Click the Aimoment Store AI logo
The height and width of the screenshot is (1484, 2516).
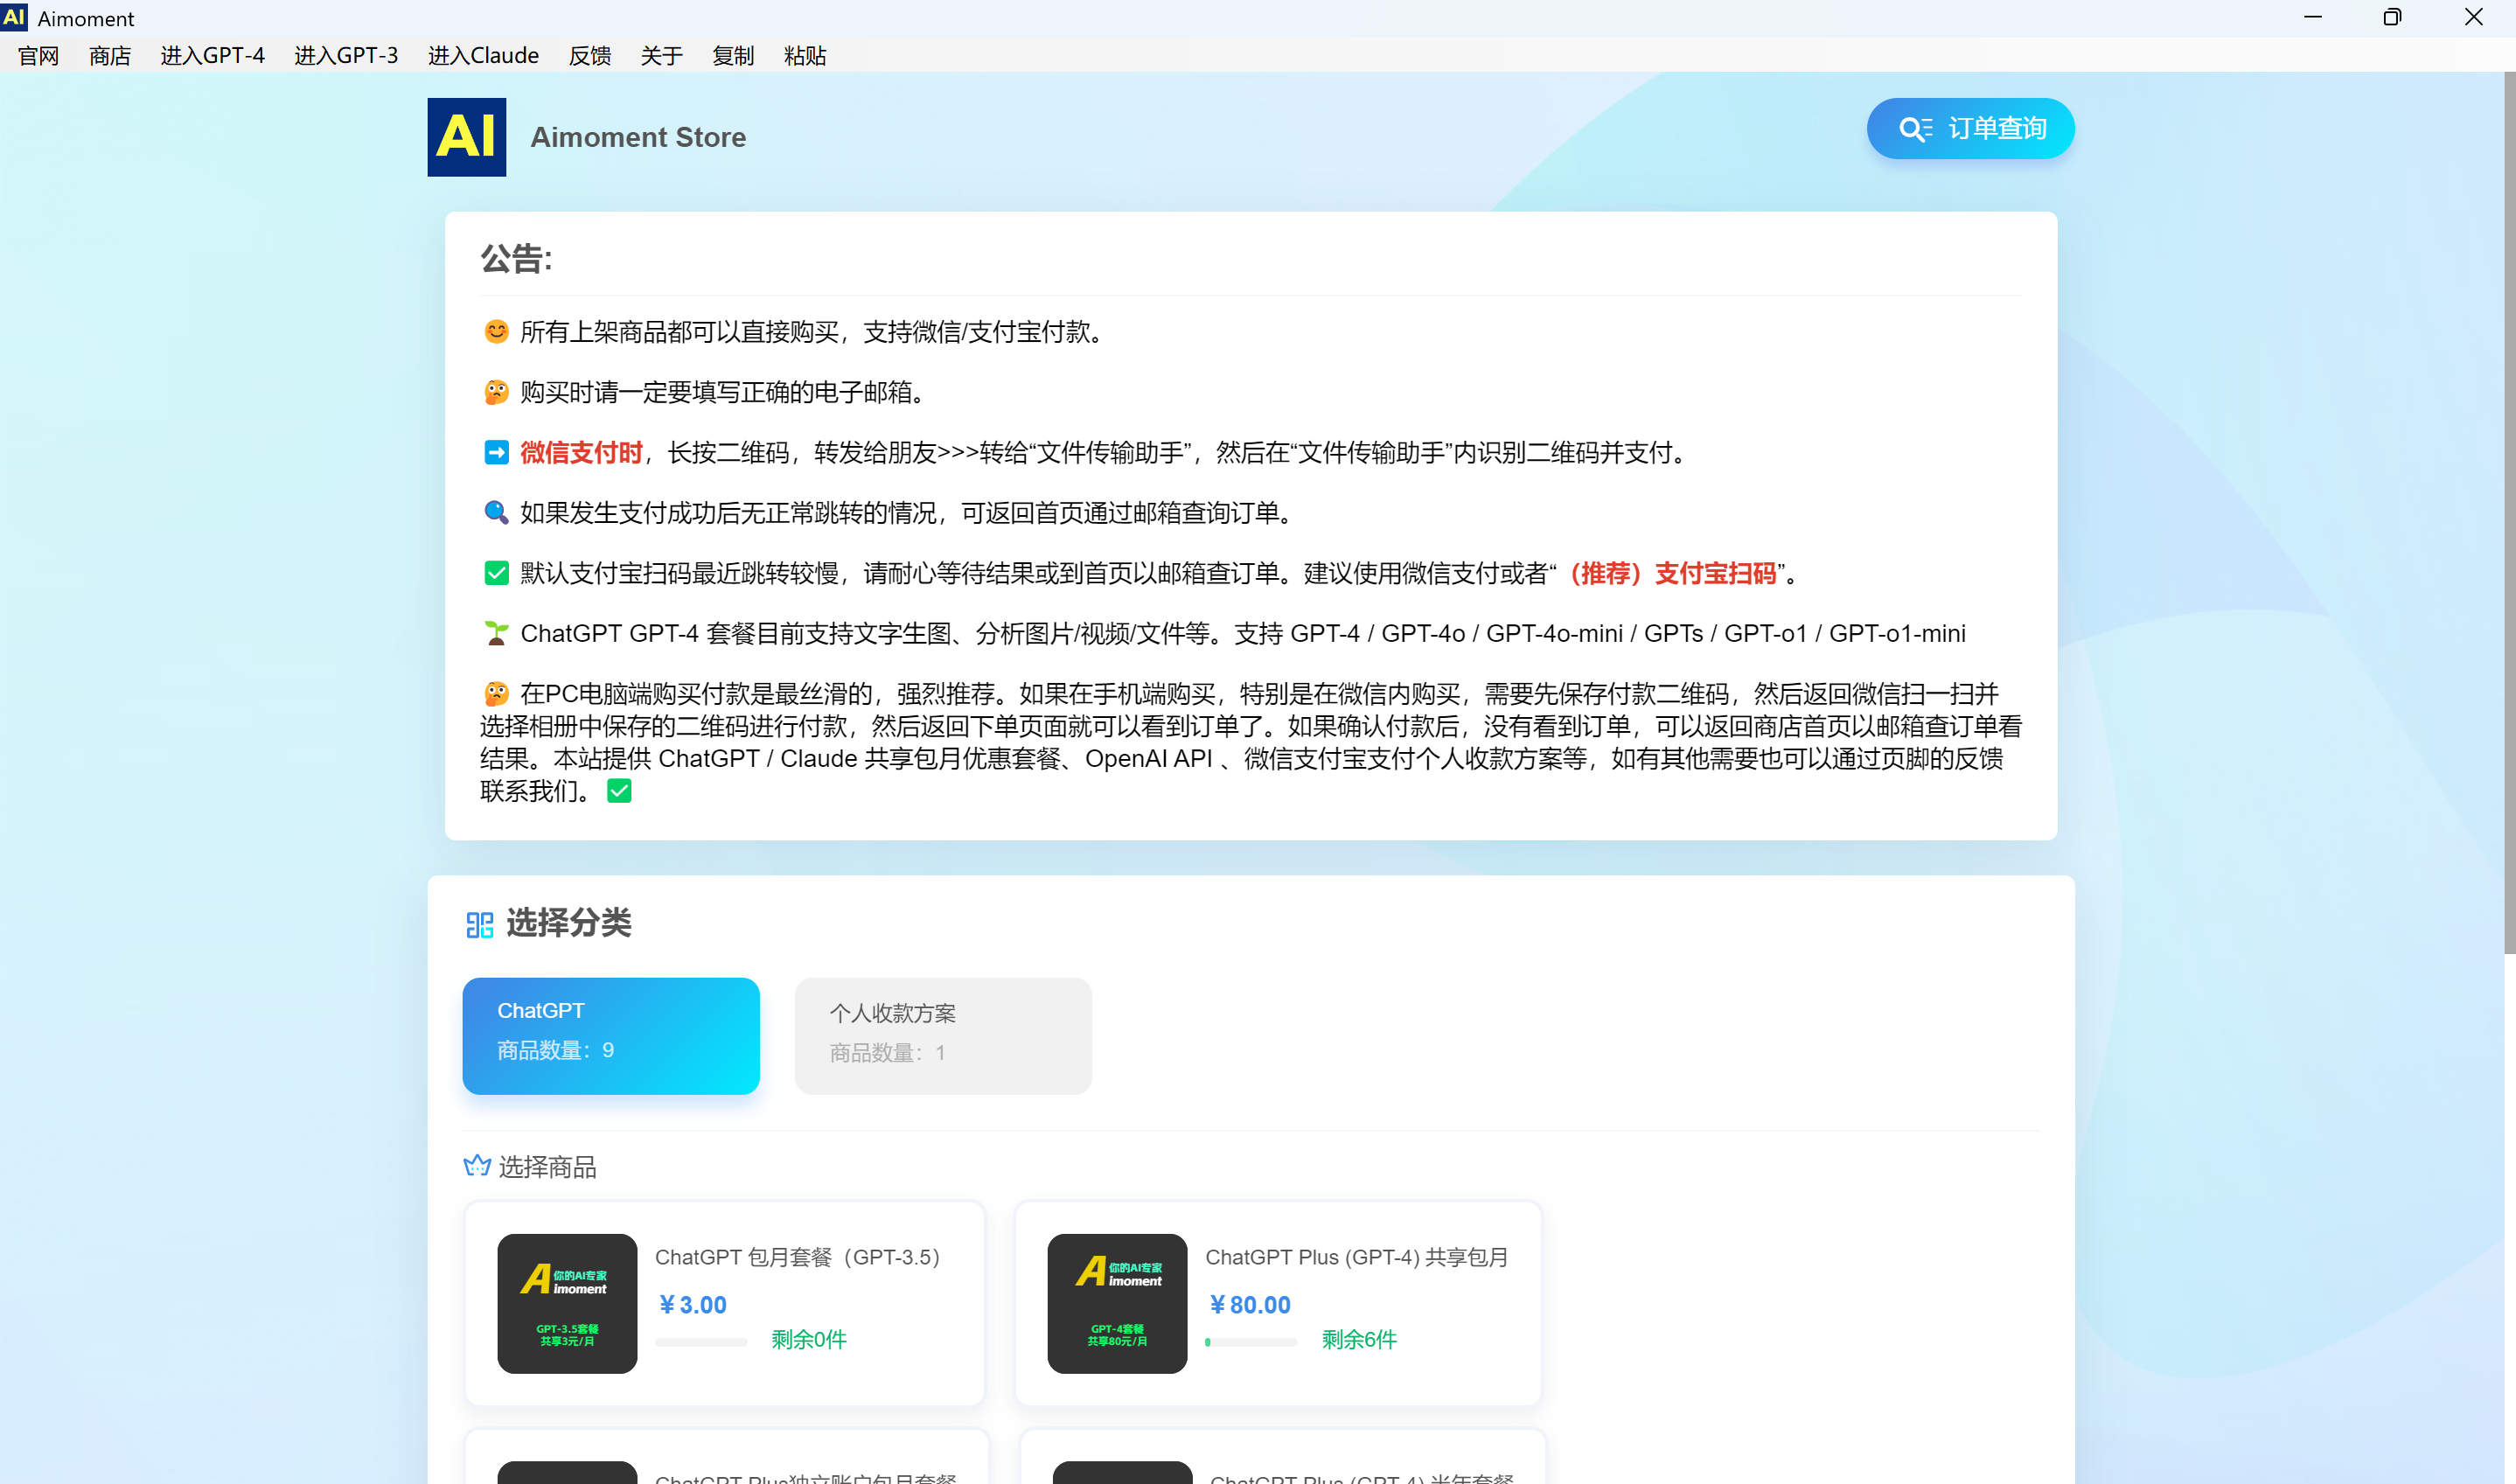[466, 137]
